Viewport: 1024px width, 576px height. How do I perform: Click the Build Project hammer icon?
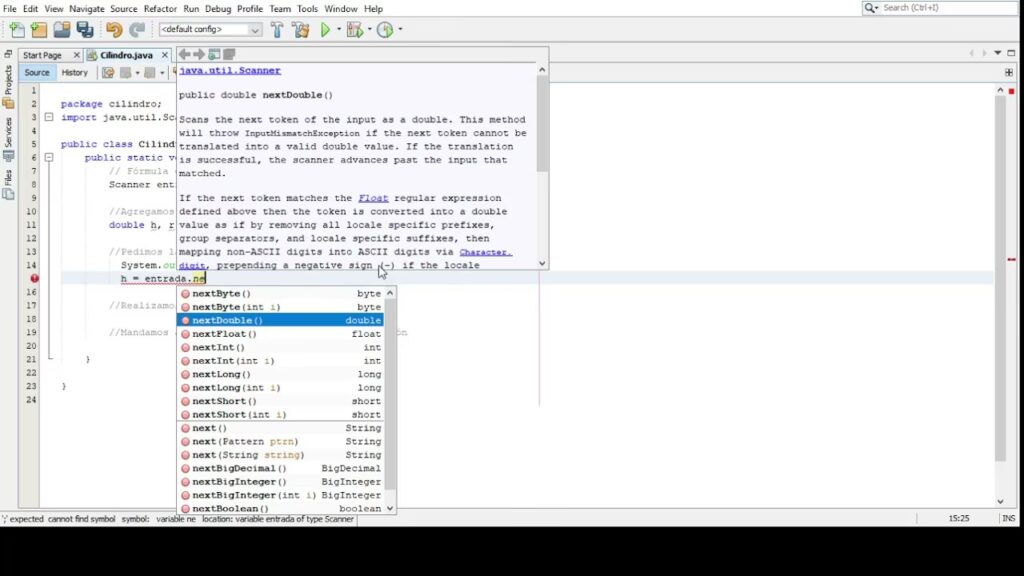coord(277,30)
